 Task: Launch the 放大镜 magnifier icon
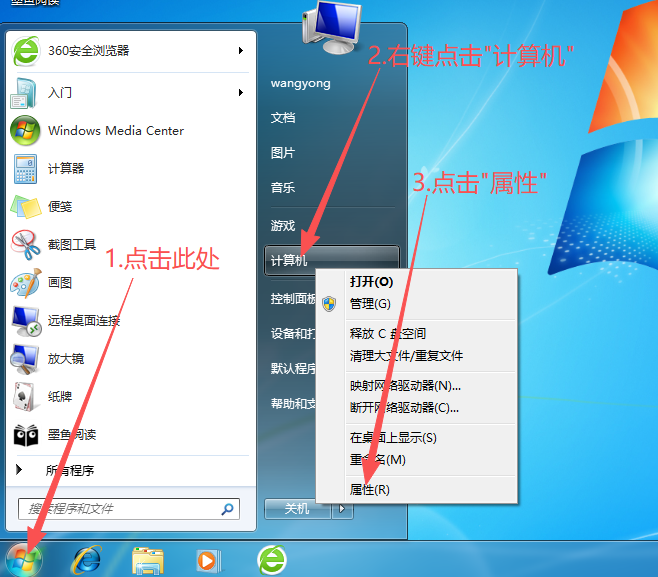pos(25,359)
